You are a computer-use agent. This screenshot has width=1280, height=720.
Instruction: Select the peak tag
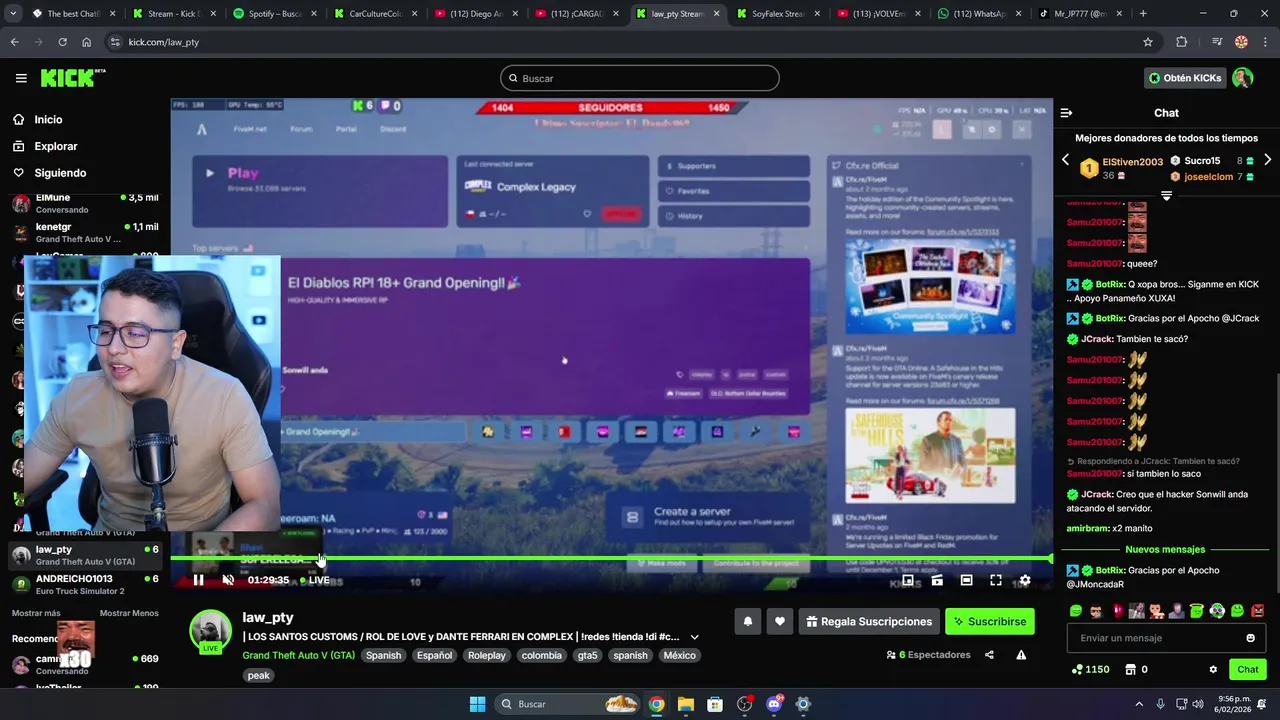(259, 675)
